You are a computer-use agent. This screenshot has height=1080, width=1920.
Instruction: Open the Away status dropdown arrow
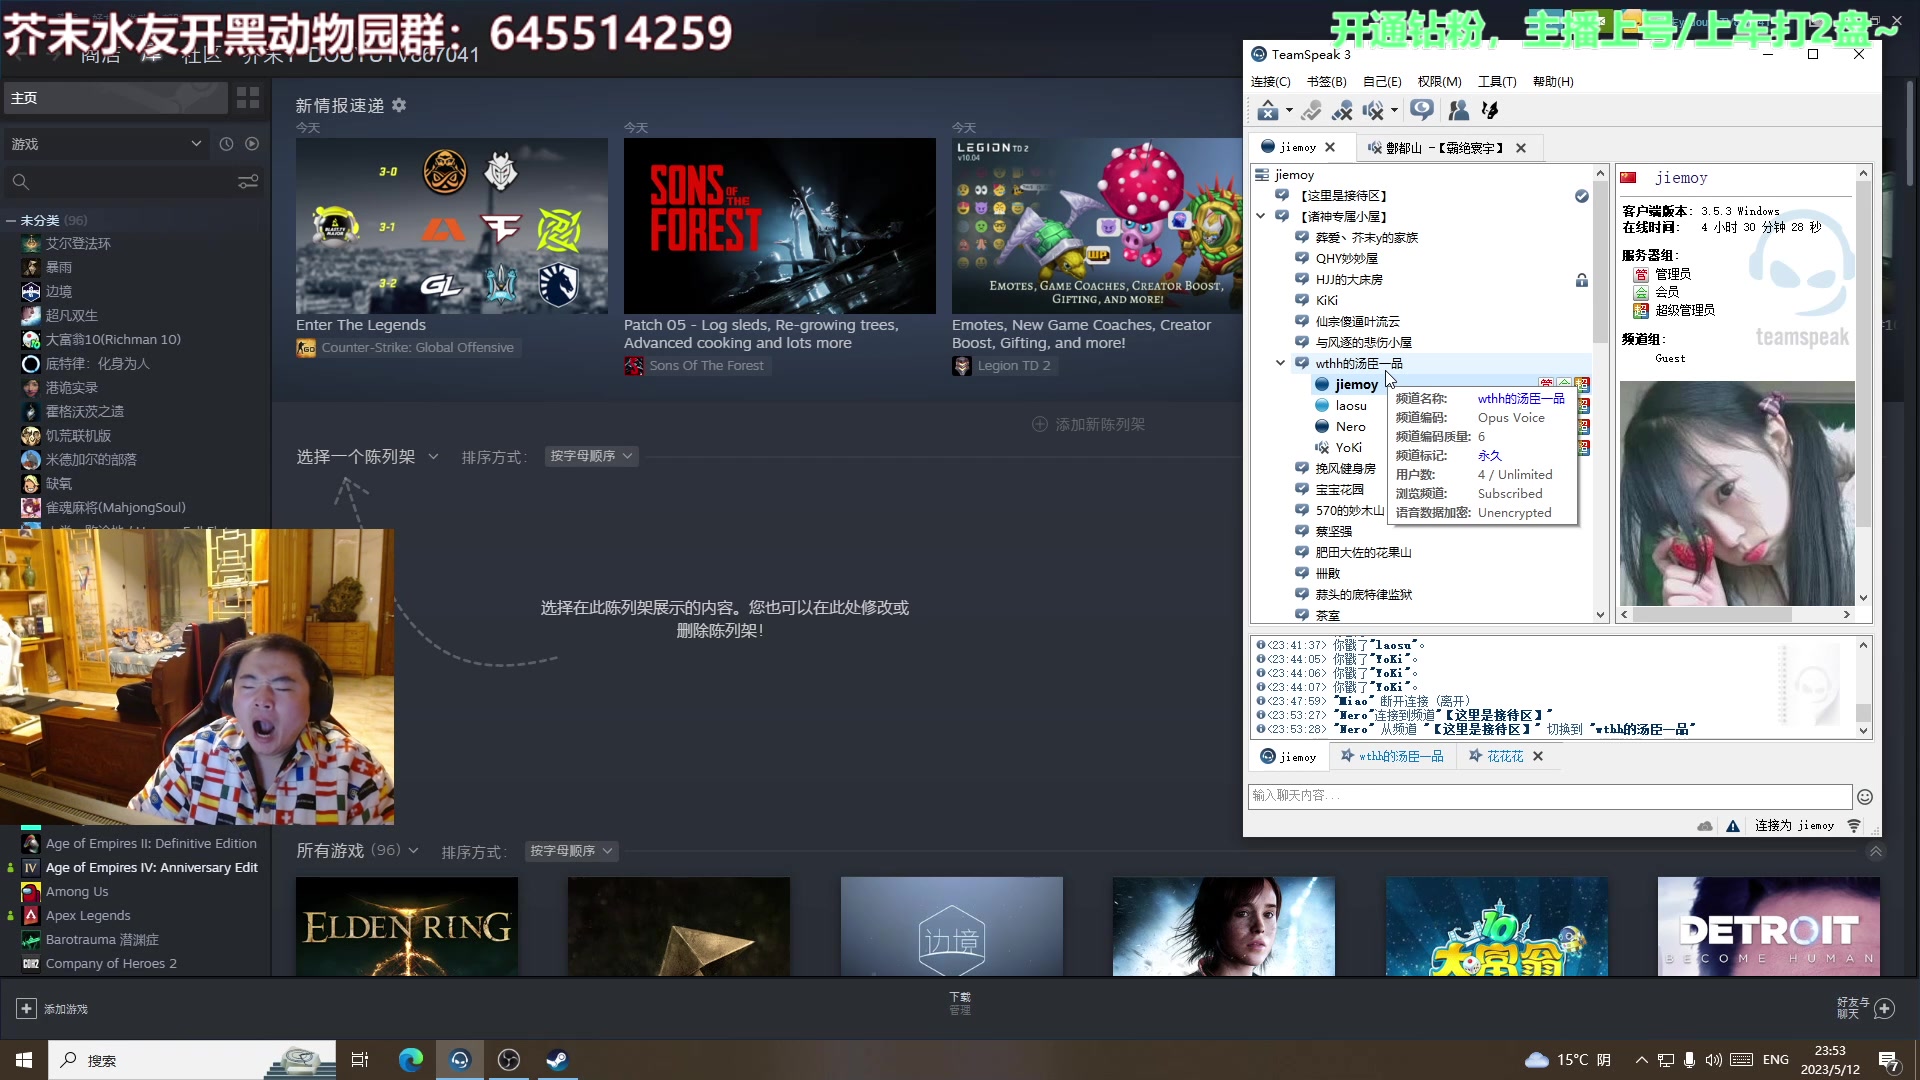(1289, 111)
